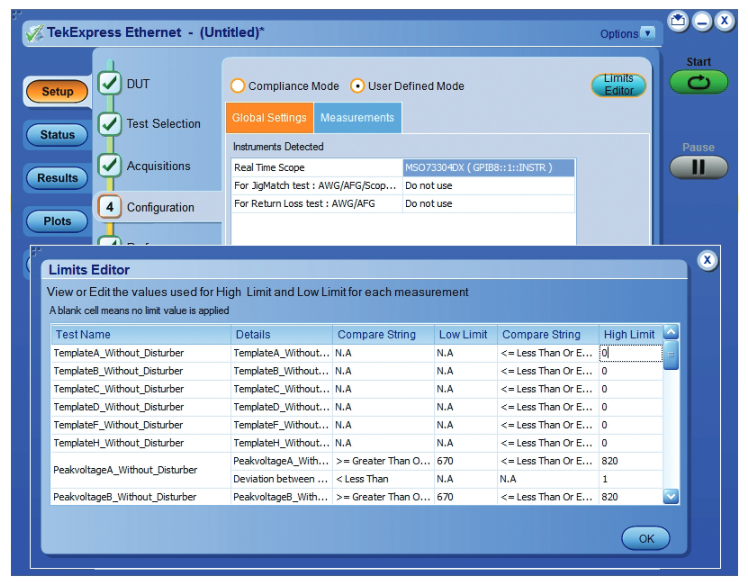Select the User Defined Mode radio button

[x=357, y=86]
